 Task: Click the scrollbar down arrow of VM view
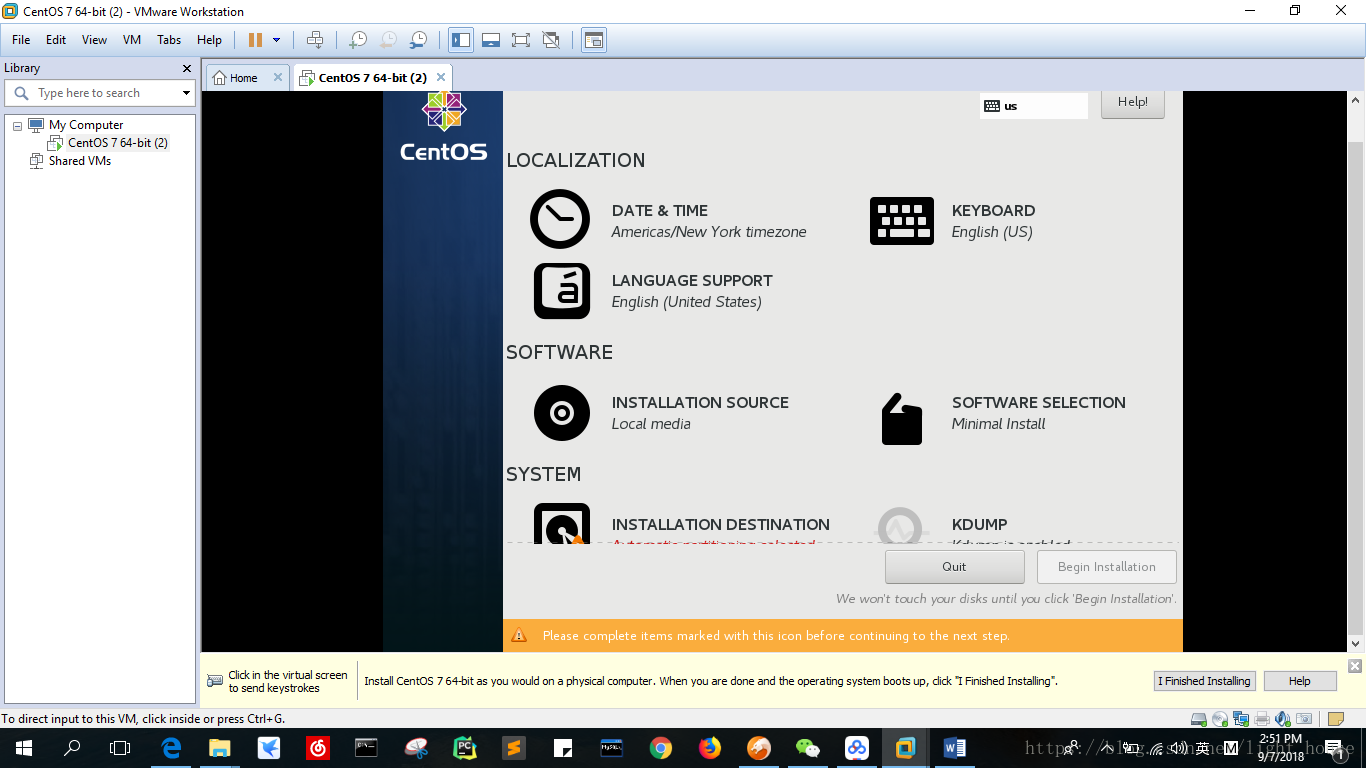pyautogui.click(x=1356, y=645)
